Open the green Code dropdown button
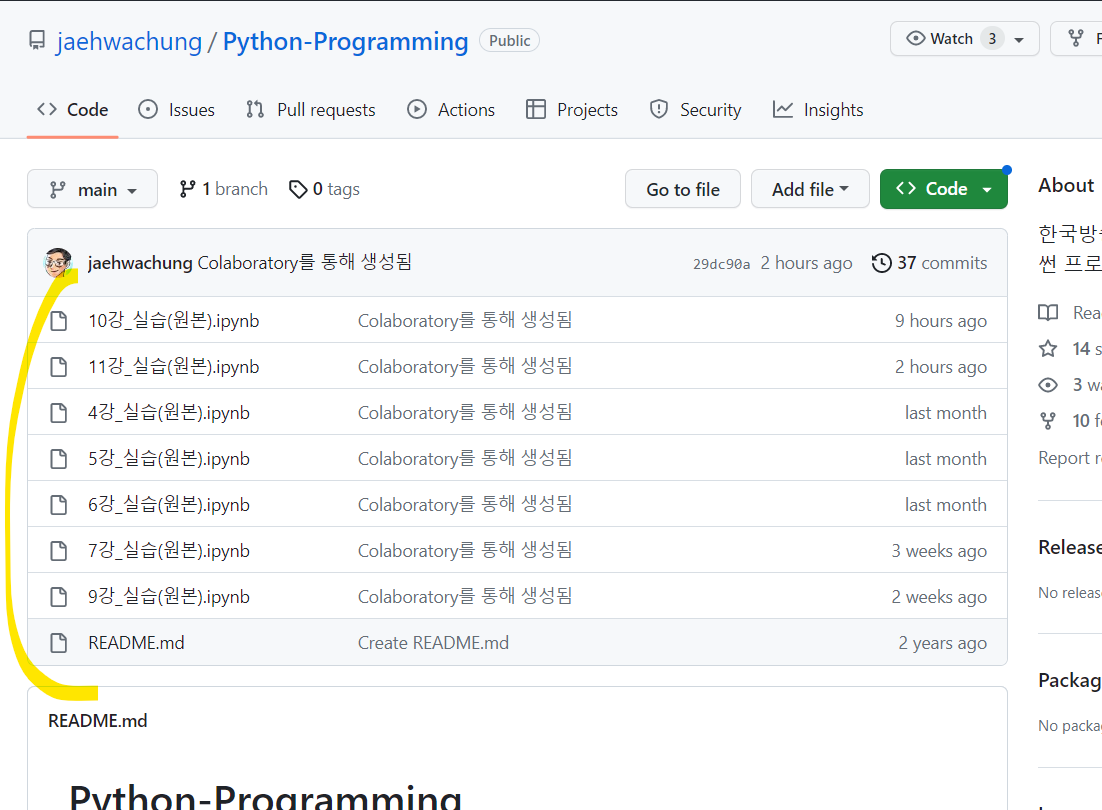Image resolution: width=1102 pixels, height=810 pixels. [943, 189]
